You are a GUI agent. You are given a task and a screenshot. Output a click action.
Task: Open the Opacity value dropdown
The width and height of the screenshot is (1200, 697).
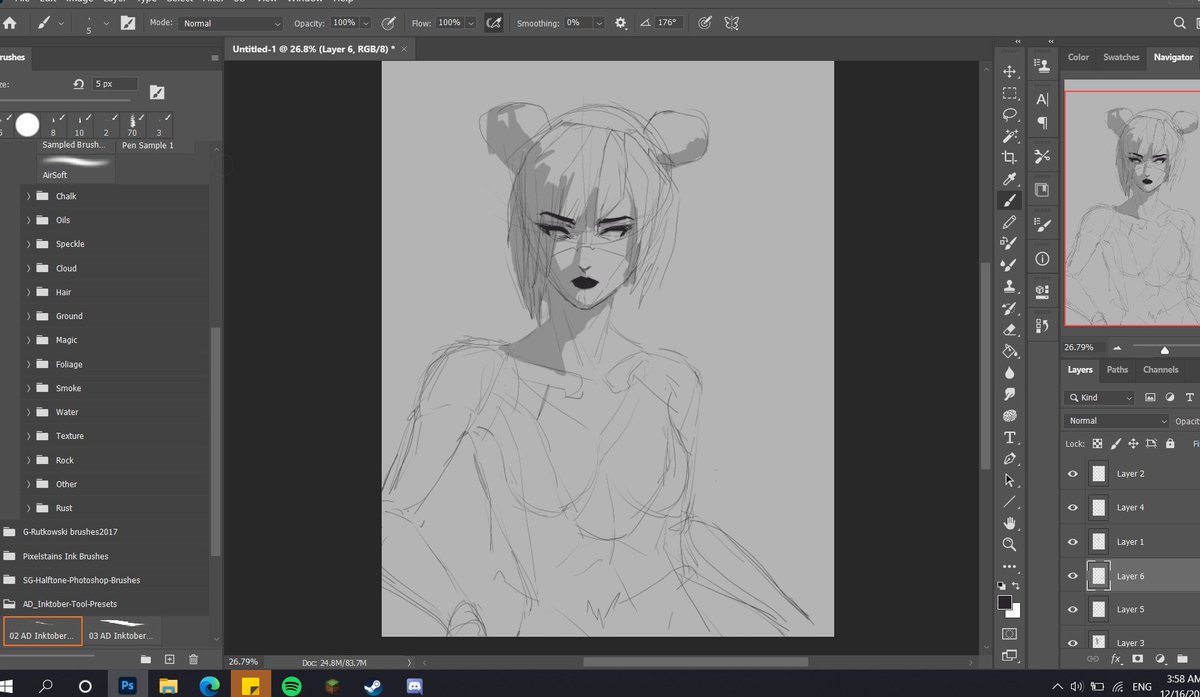(364, 22)
